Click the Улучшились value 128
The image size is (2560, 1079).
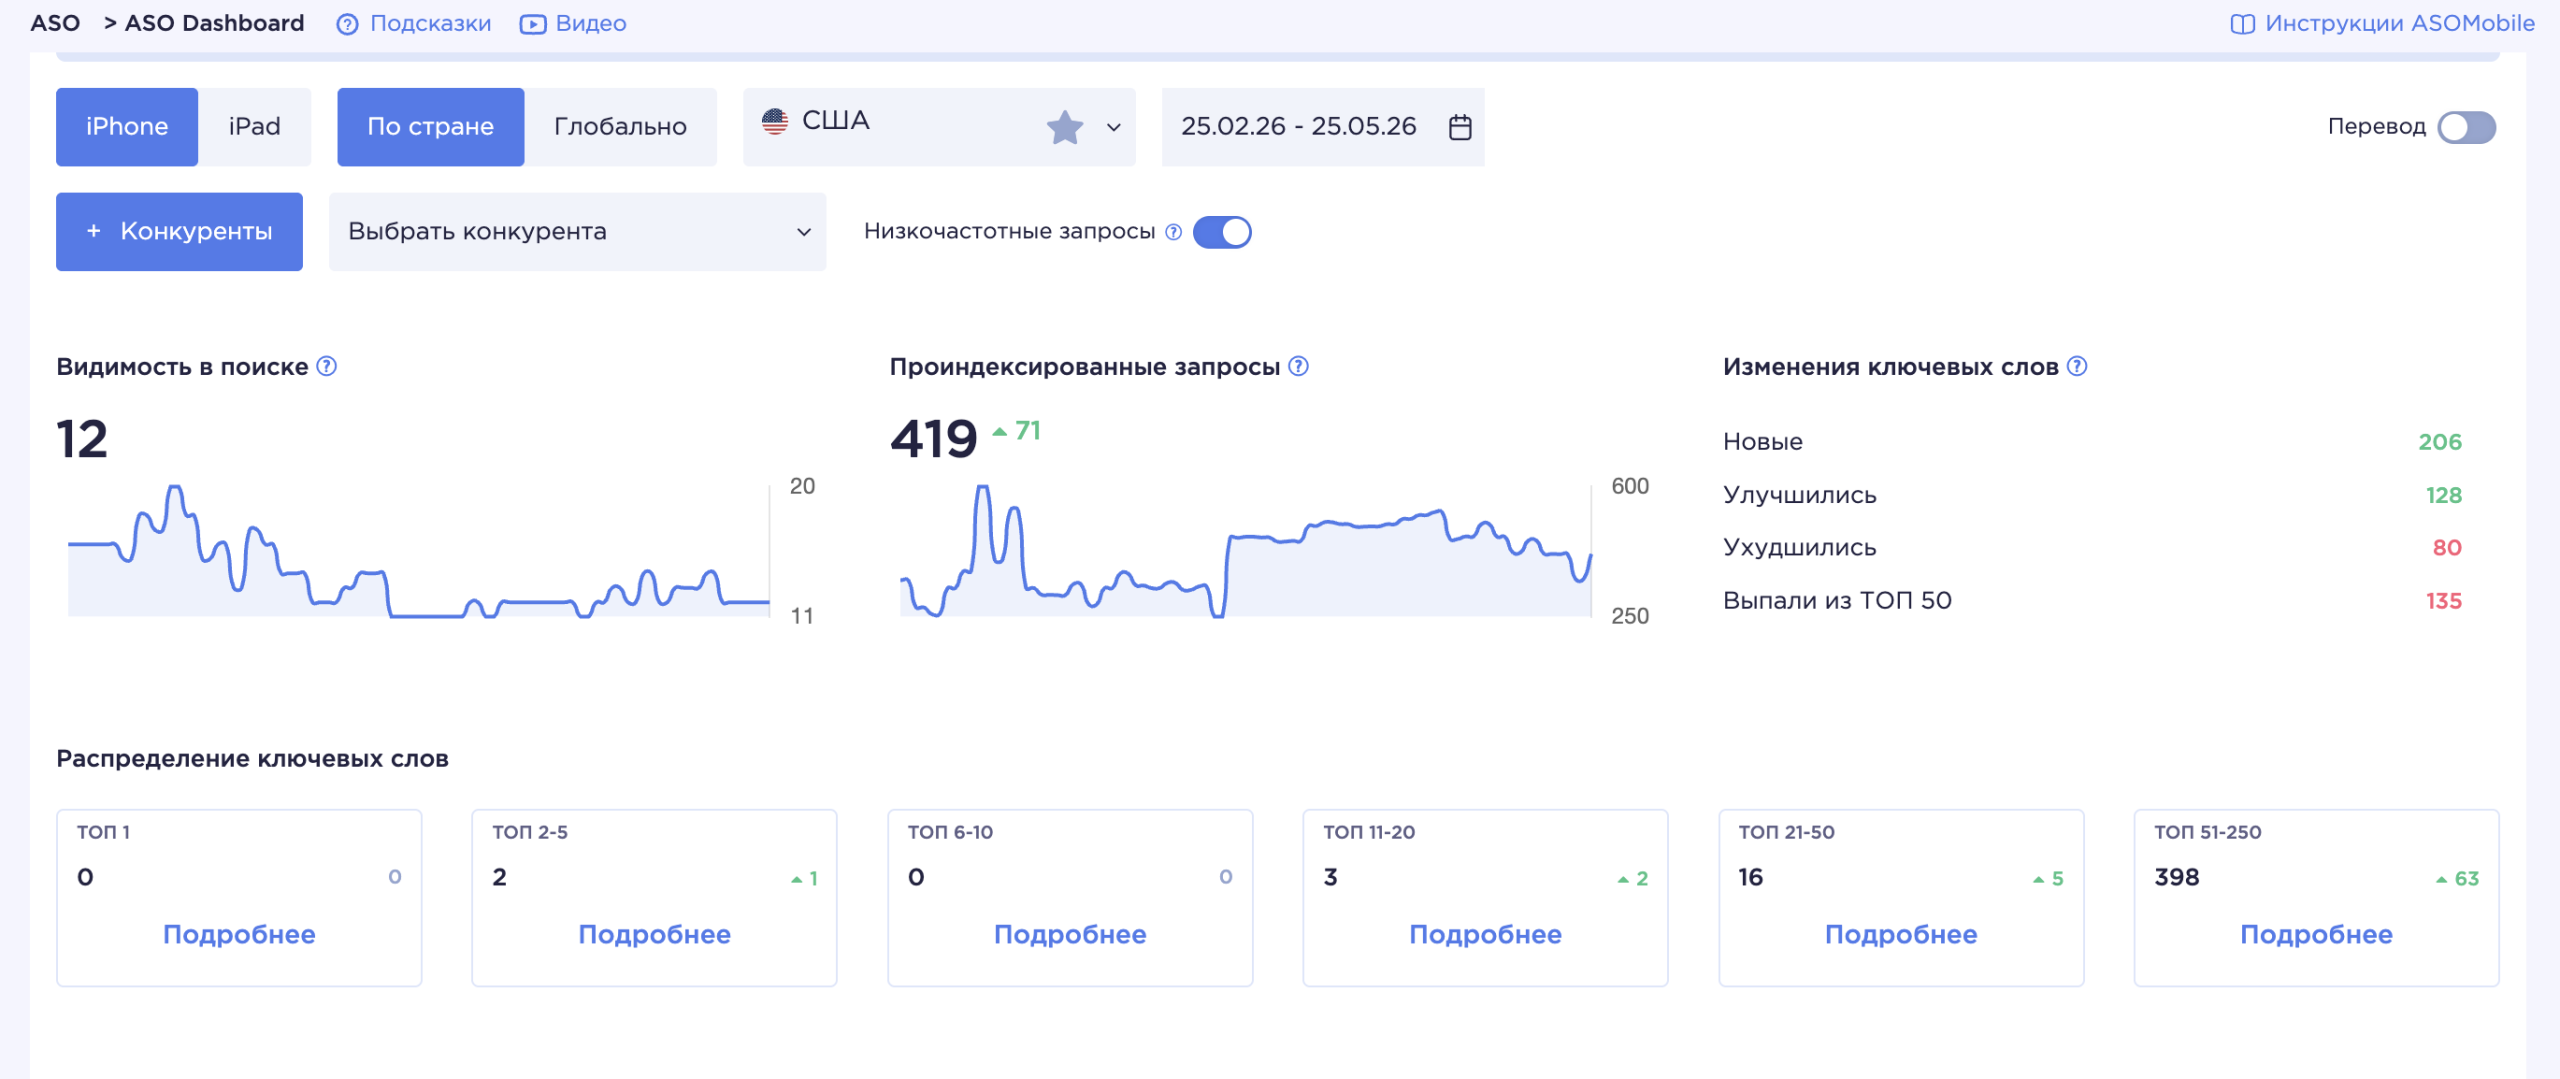pos(2444,495)
